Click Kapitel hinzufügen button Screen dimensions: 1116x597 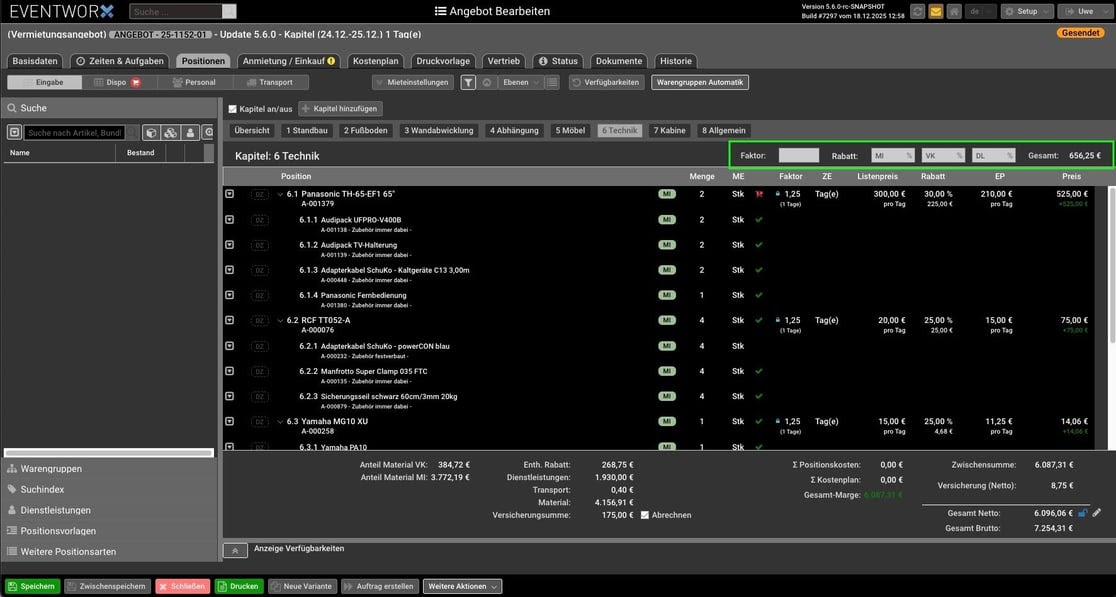coord(340,108)
